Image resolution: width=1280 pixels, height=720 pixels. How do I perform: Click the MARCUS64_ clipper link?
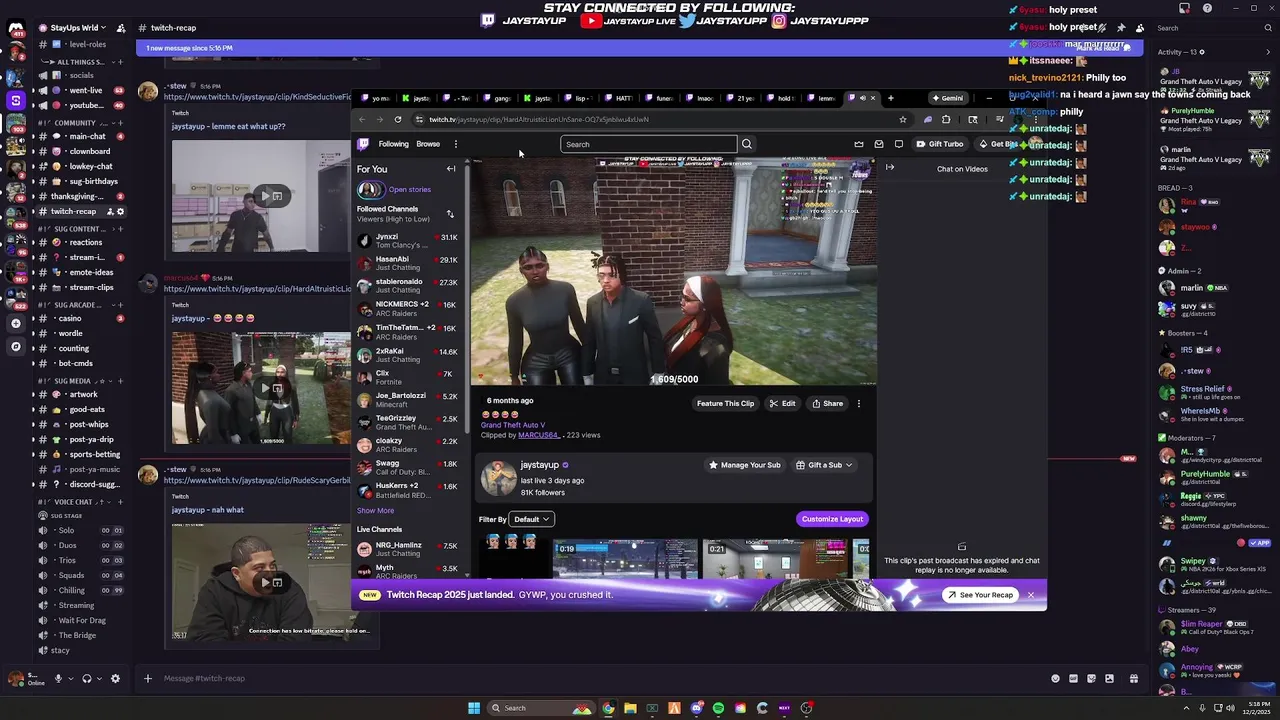[539, 435]
